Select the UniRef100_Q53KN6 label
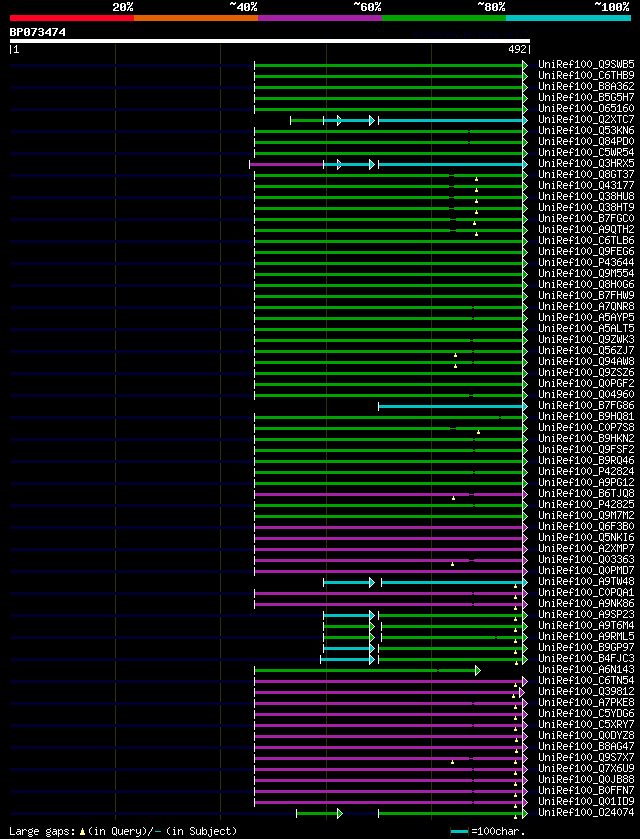 click(586, 131)
